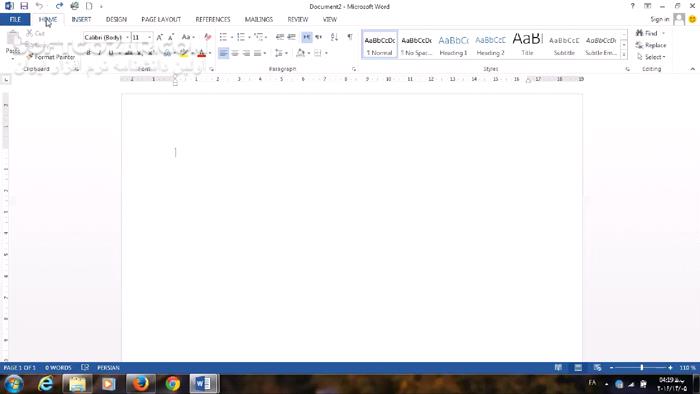Click the Format Painter tool
The width and height of the screenshot is (700, 394).
(50, 57)
